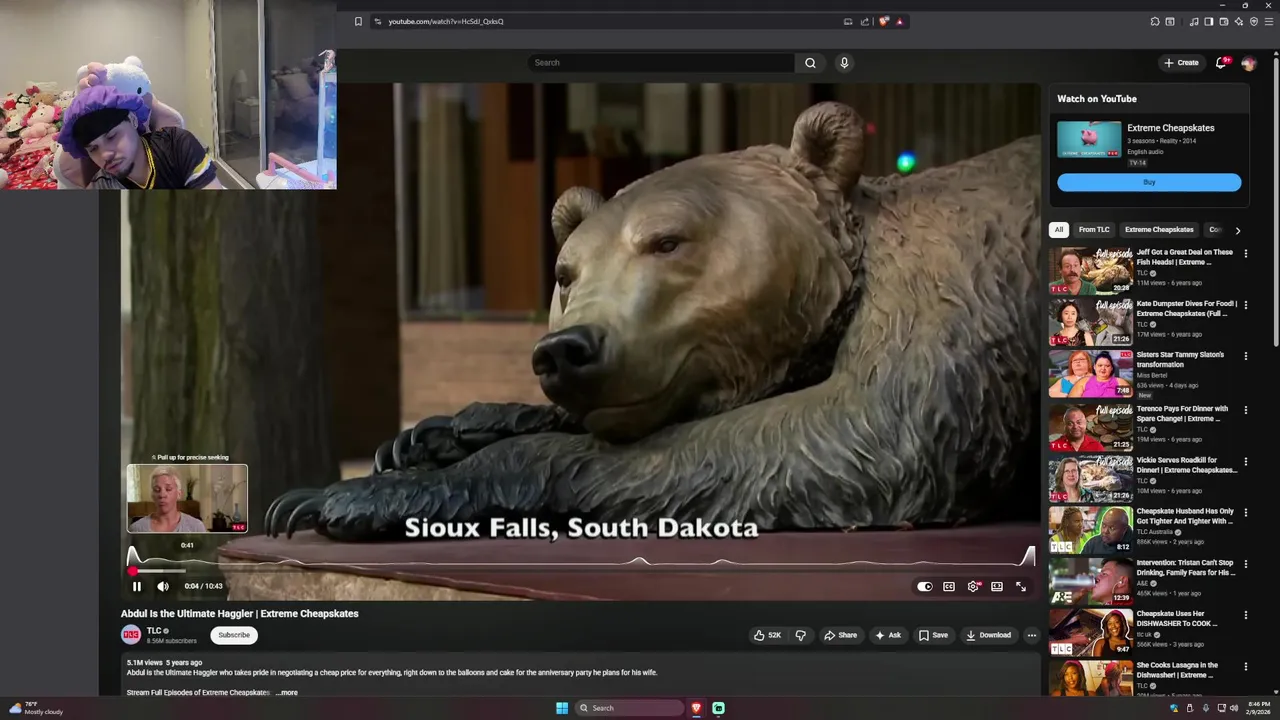1280x720 pixels.
Task: Download the current video
Action: point(988,635)
